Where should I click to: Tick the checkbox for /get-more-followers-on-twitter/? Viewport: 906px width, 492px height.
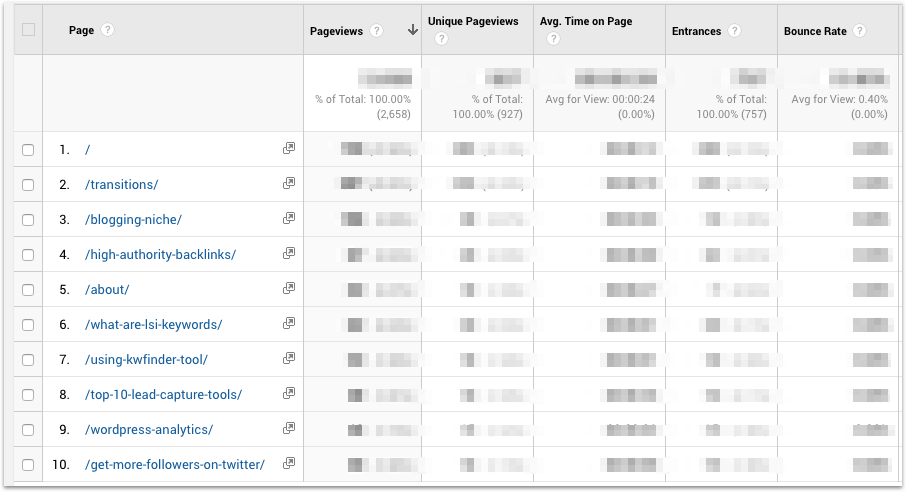(28, 465)
